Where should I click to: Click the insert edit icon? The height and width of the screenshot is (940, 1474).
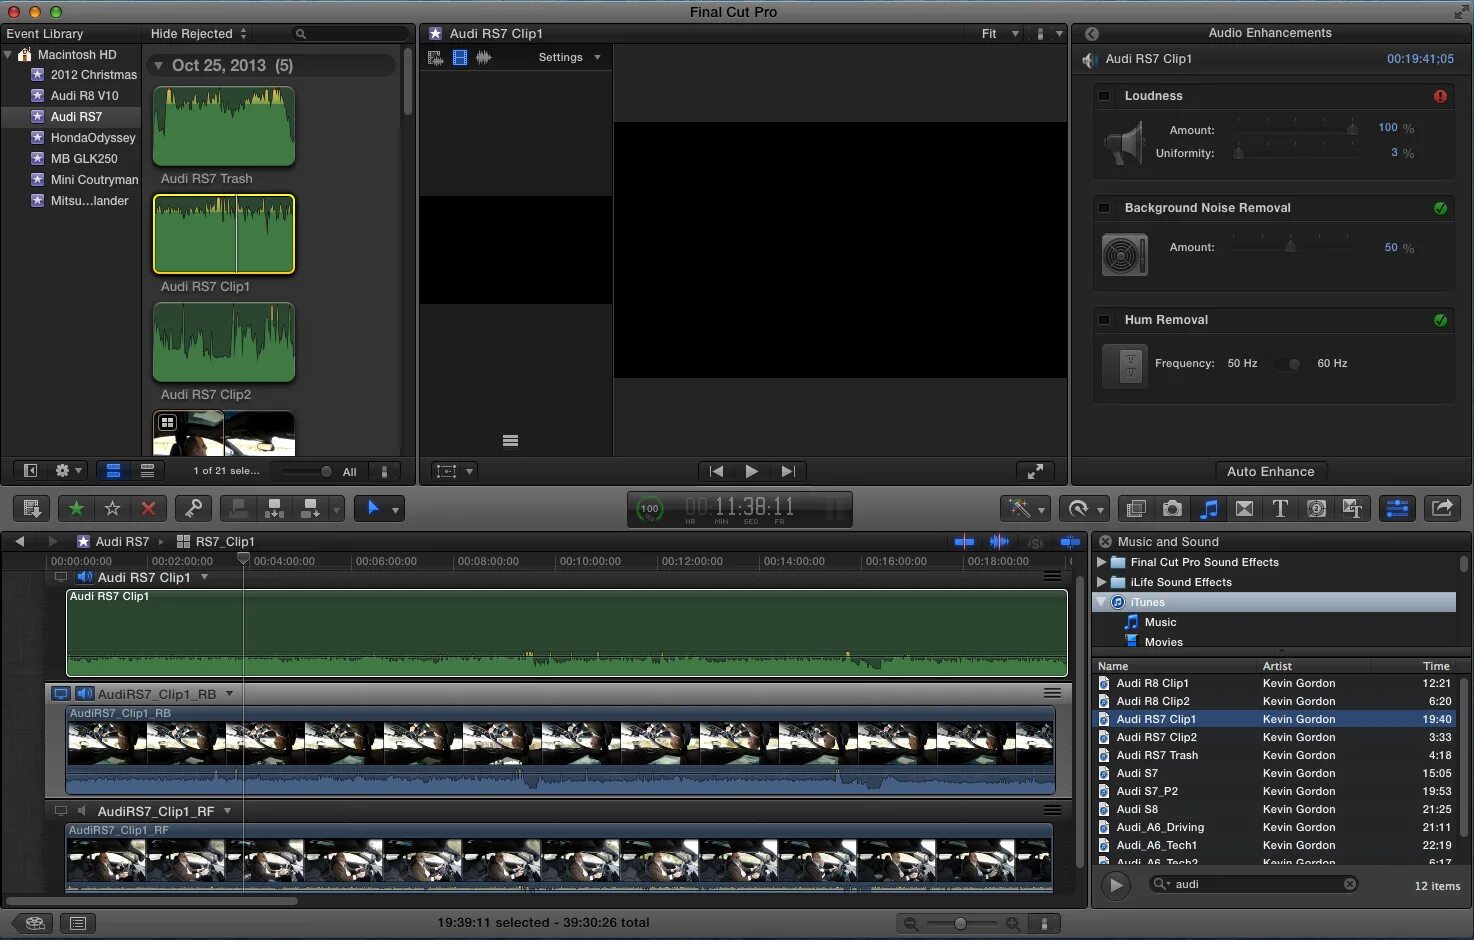[274, 509]
